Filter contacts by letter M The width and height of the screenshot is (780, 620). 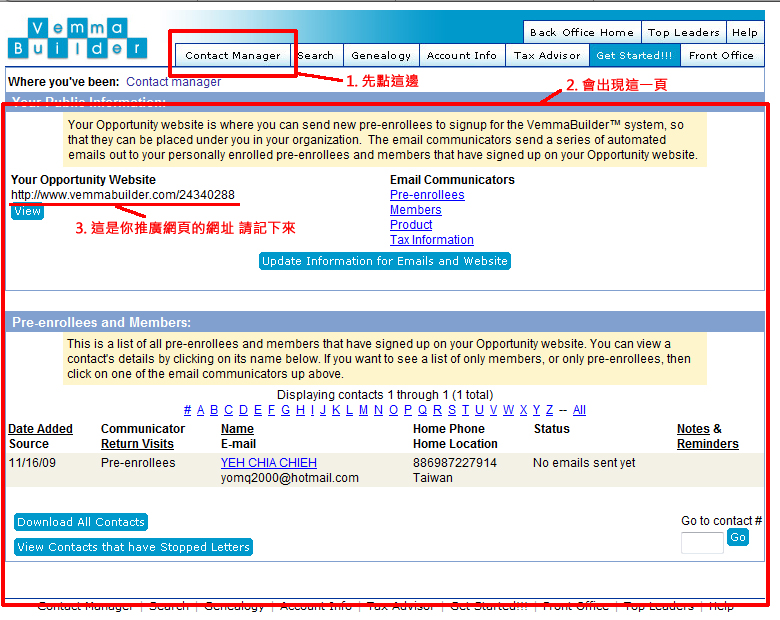pyautogui.click(x=364, y=410)
